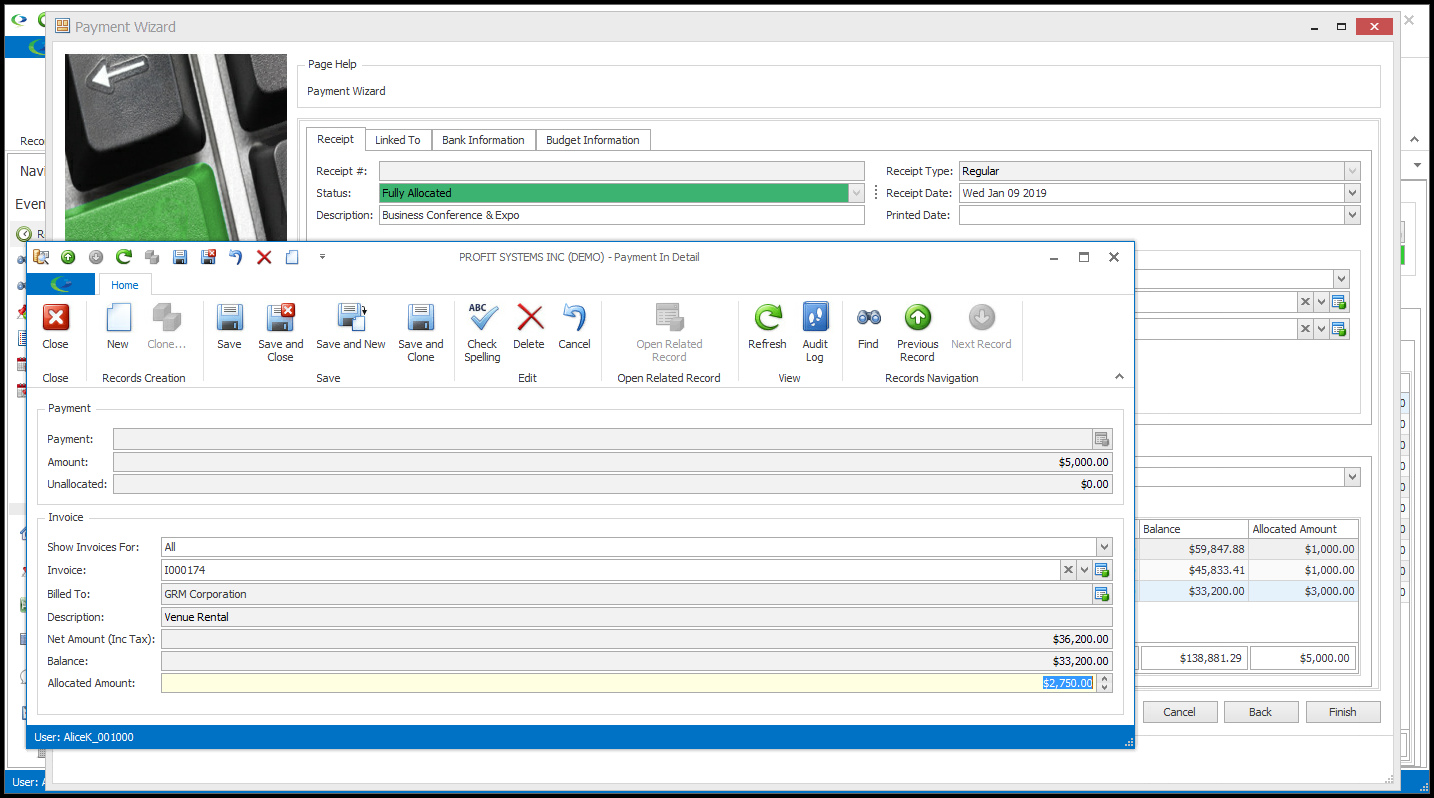1434x798 pixels.
Task: Select the $33,200.00 balance cell in wizard grid
Action: tap(1194, 591)
